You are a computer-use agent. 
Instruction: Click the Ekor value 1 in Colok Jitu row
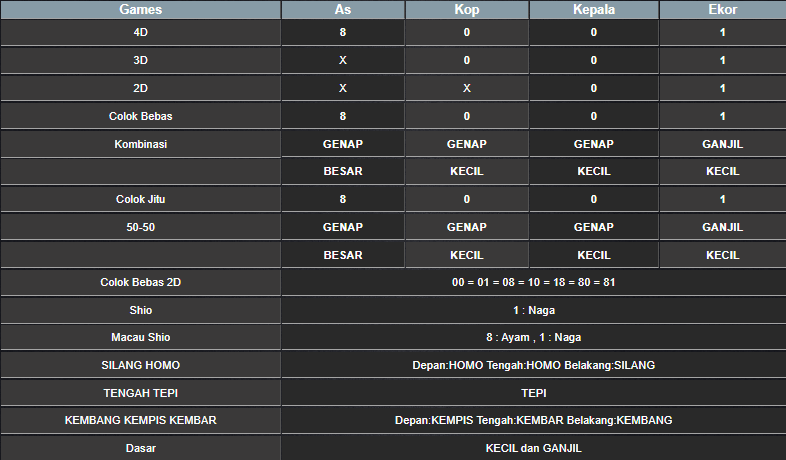click(x=722, y=199)
